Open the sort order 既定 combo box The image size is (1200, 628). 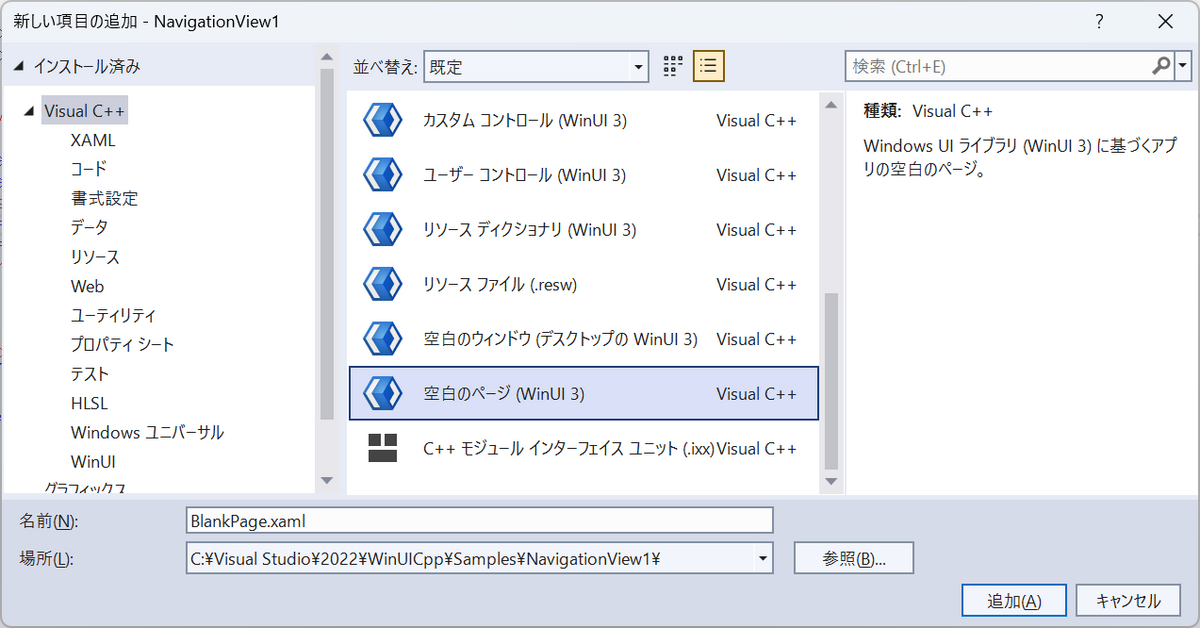[536, 67]
